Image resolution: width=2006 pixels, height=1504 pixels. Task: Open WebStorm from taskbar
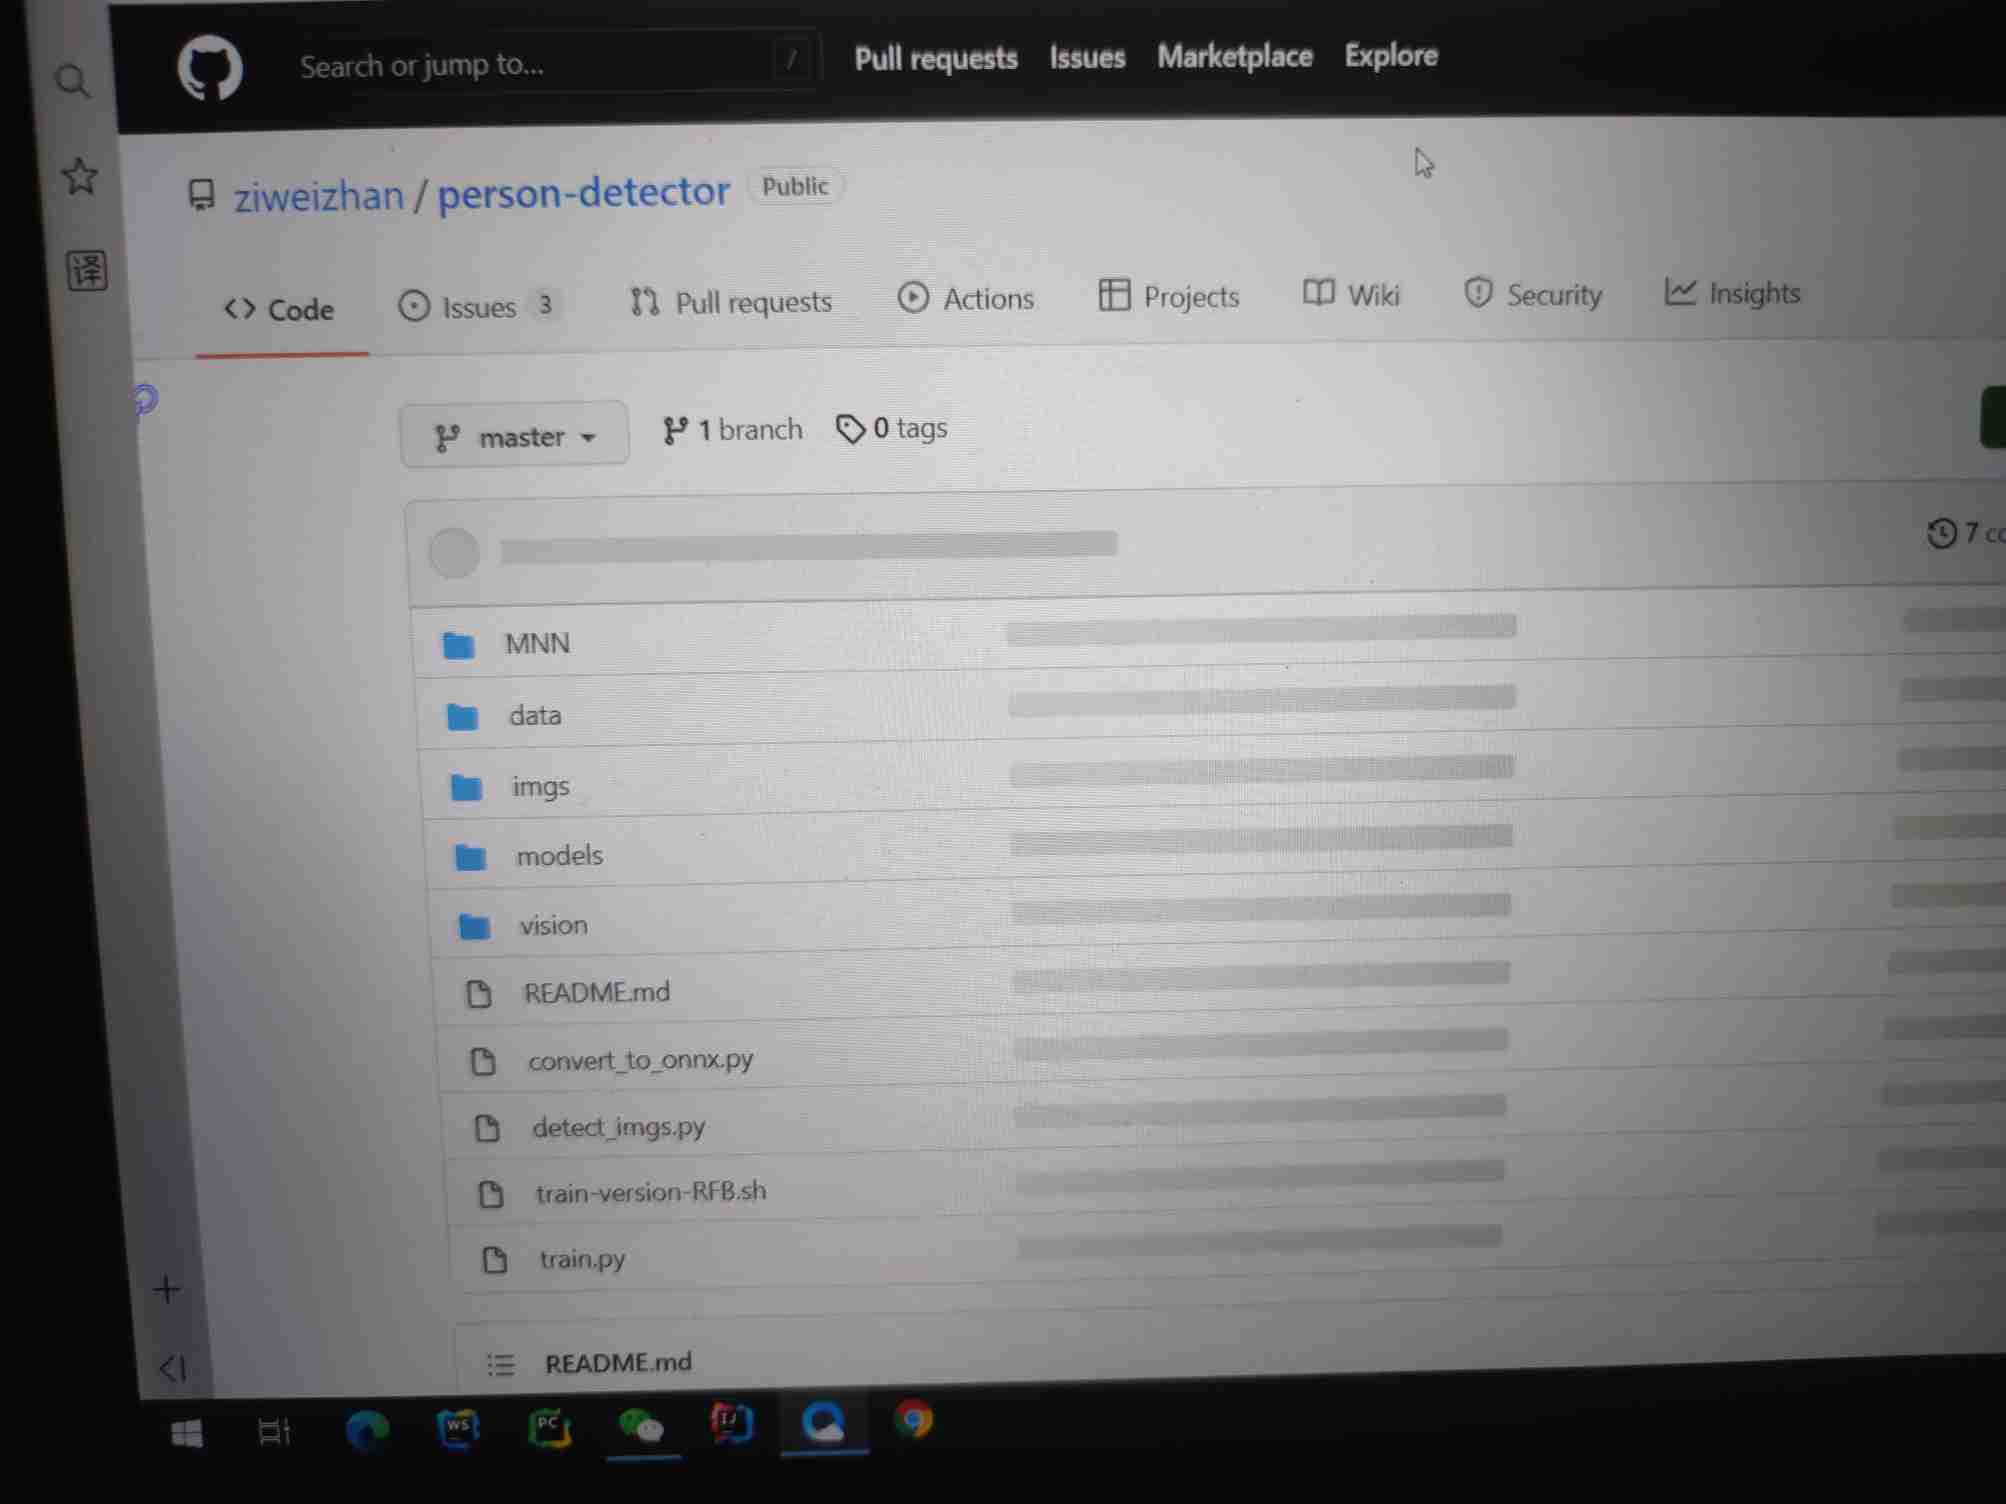tap(458, 1428)
